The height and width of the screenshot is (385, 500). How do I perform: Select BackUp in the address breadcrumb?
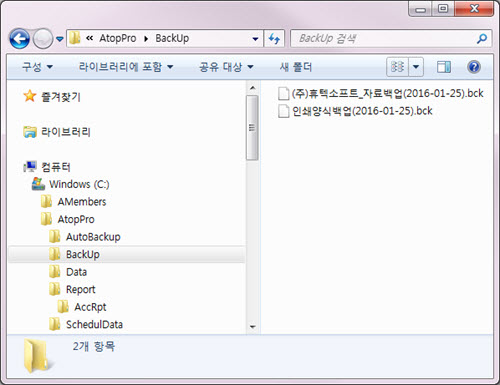(172, 38)
